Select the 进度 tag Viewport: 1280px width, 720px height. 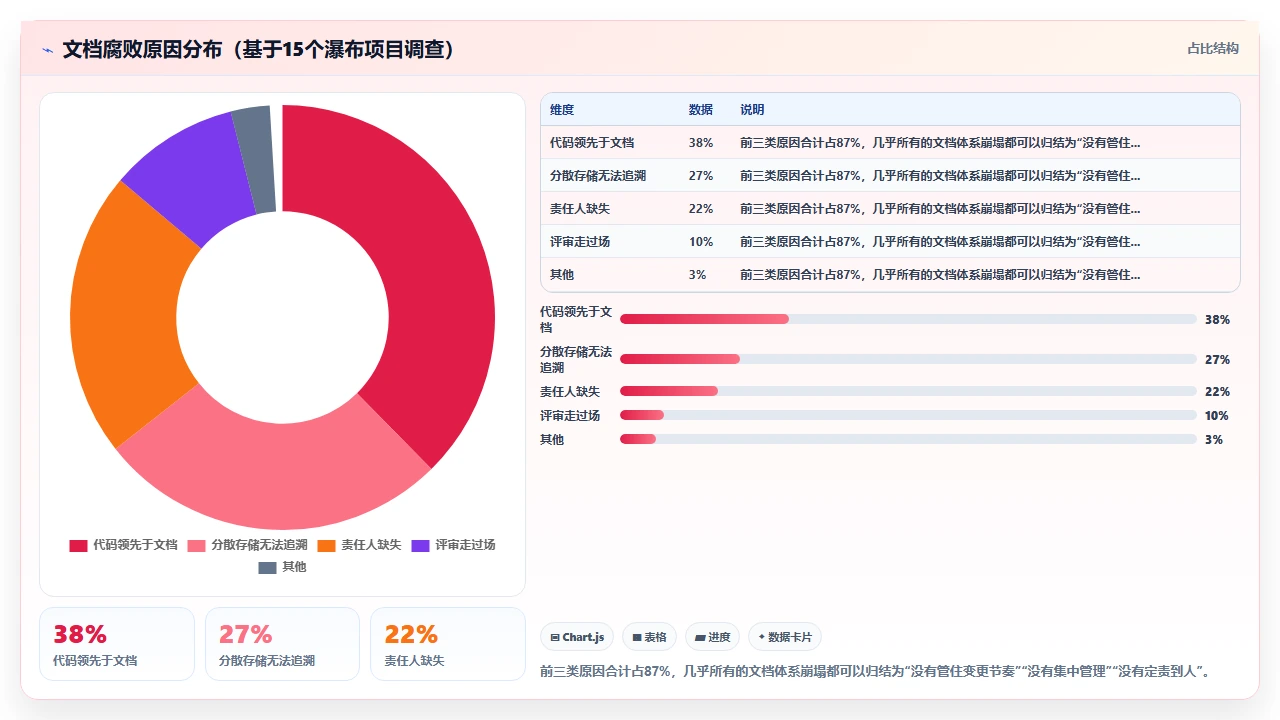tap(712, 637)
